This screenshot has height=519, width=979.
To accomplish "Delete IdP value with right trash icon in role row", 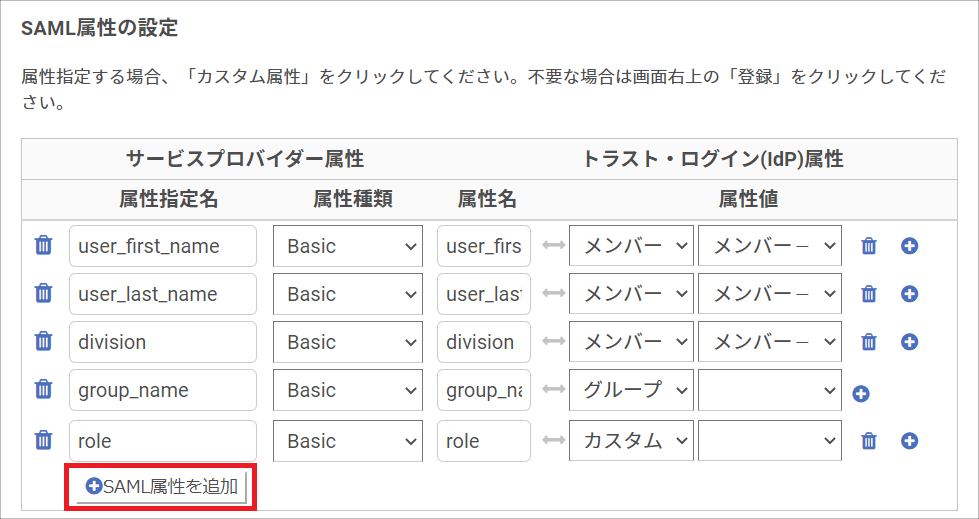I will pos(869,442).
